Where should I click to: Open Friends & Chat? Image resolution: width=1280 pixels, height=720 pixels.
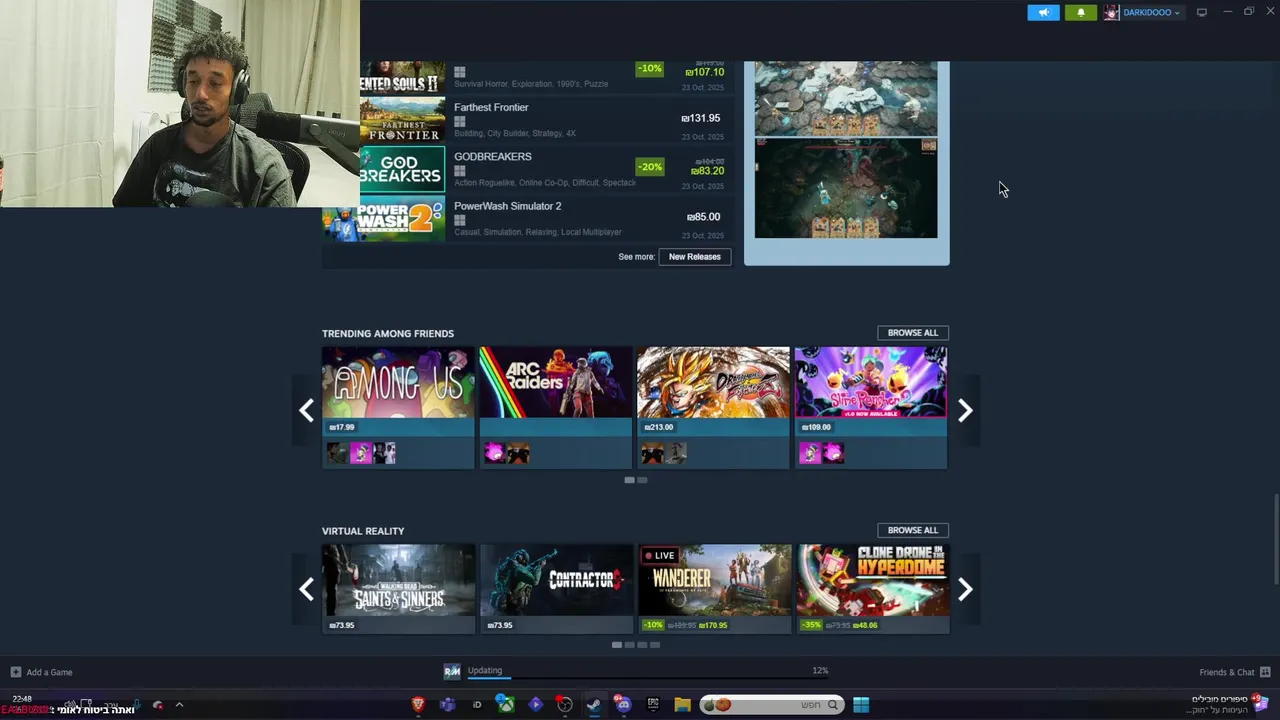pyautogui.click(x=1234, y=672)
